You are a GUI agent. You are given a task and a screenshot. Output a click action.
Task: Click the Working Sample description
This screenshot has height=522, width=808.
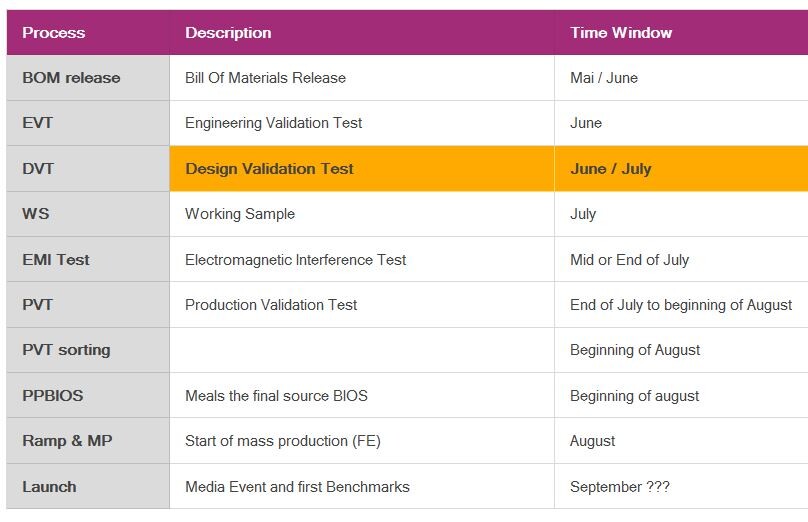click(x=240, y=214)
